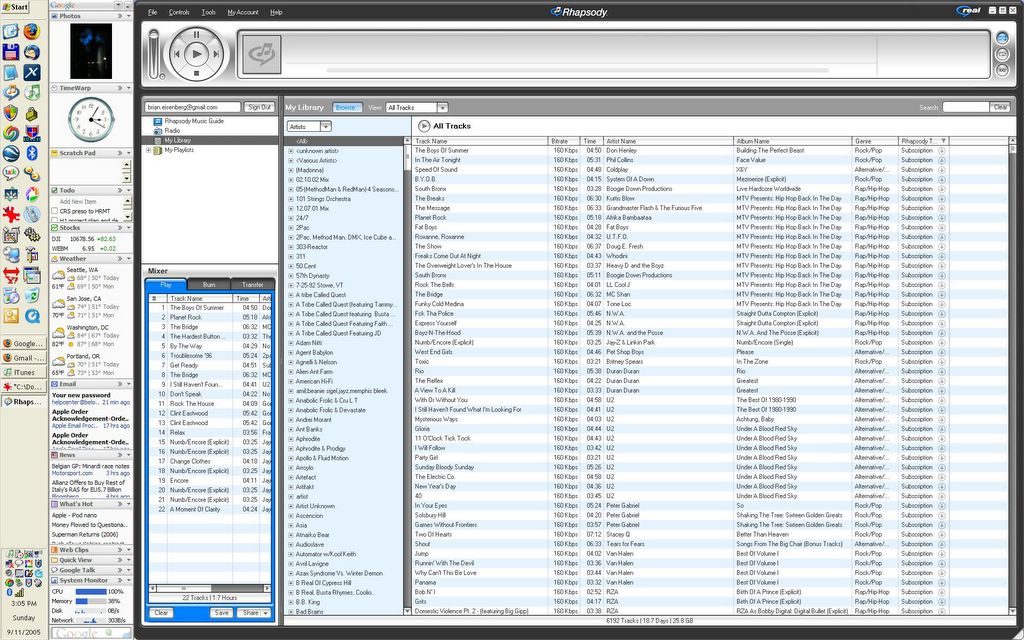Adjust the vertical volume slider
Image resolution: width=1024 pixels, height=640 pixels.
point(153,52)
